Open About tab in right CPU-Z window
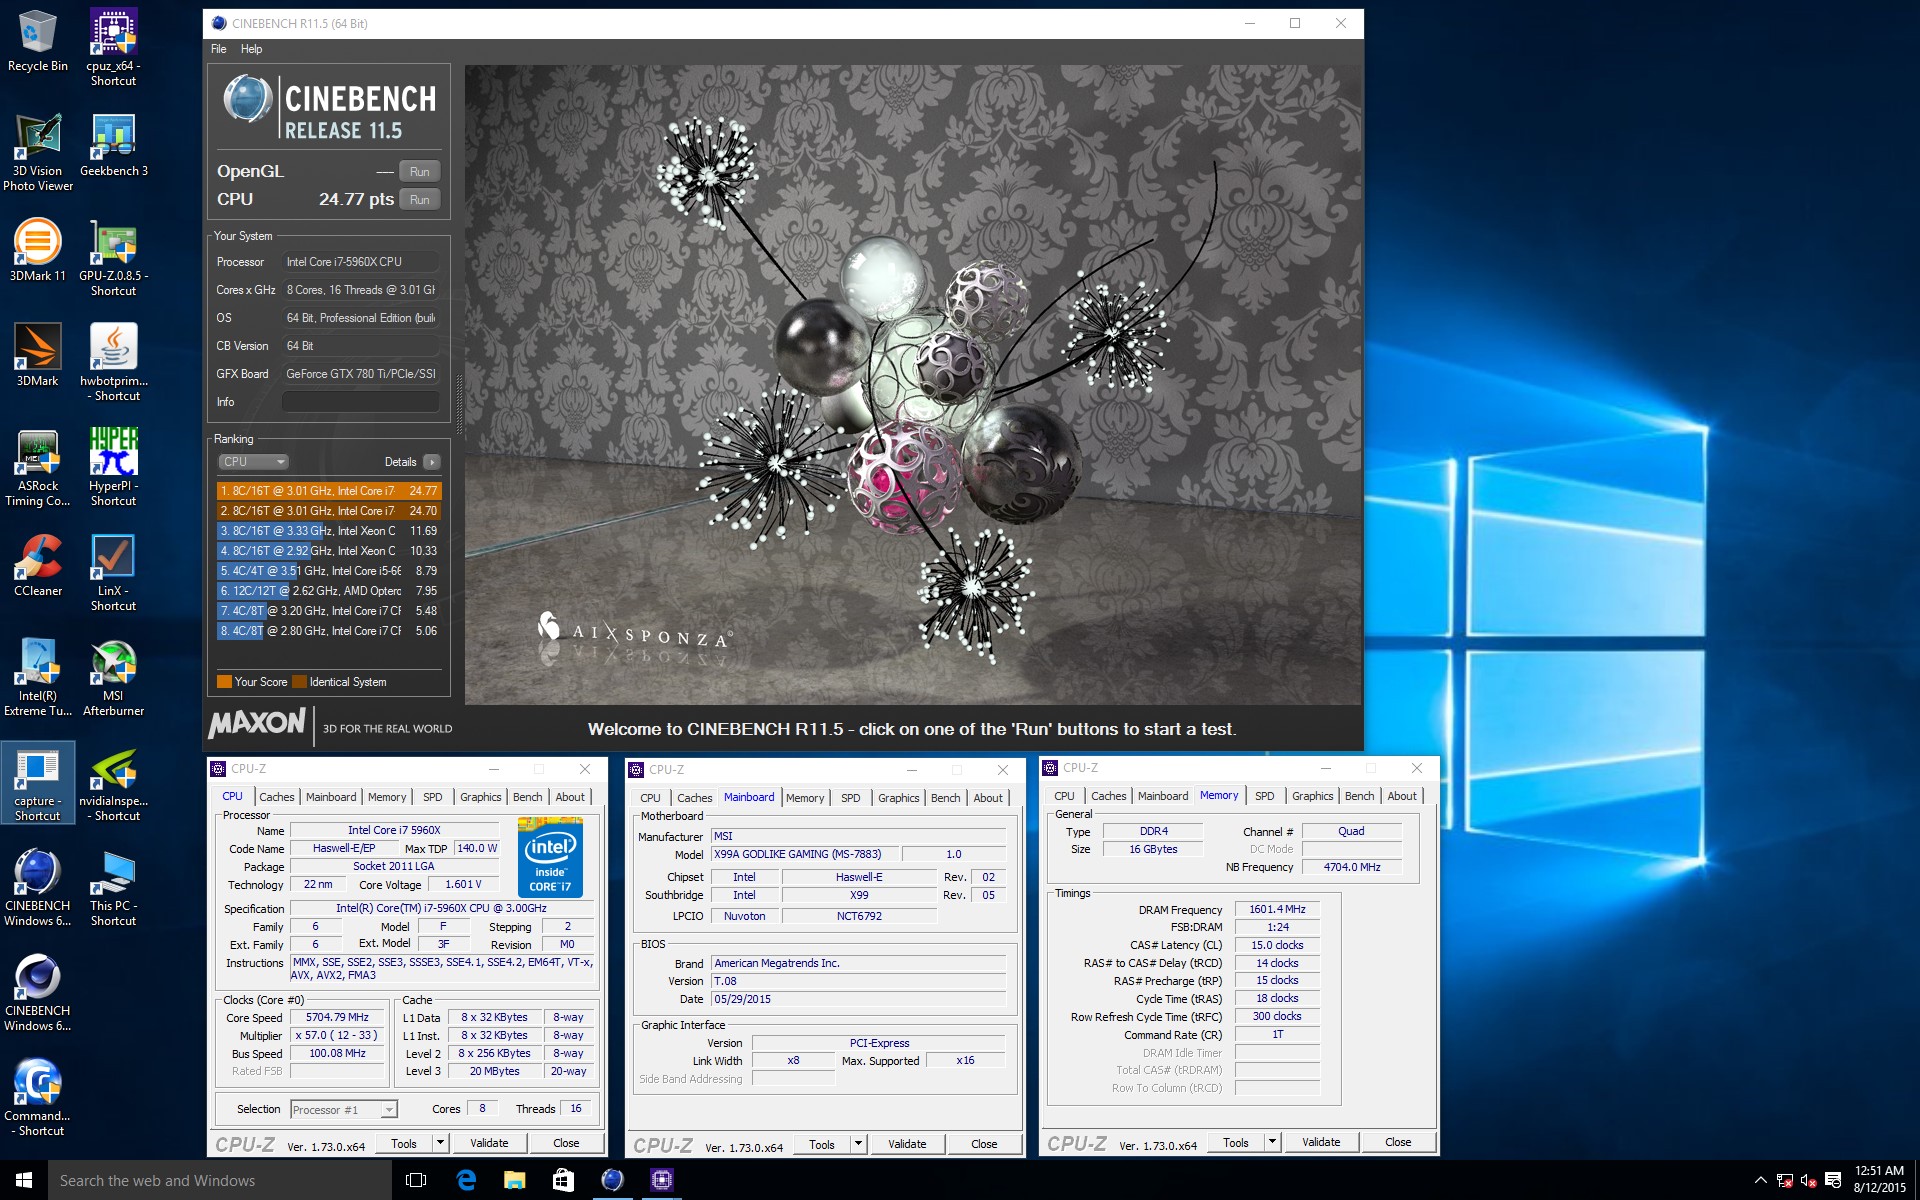 click(1402, 796)
